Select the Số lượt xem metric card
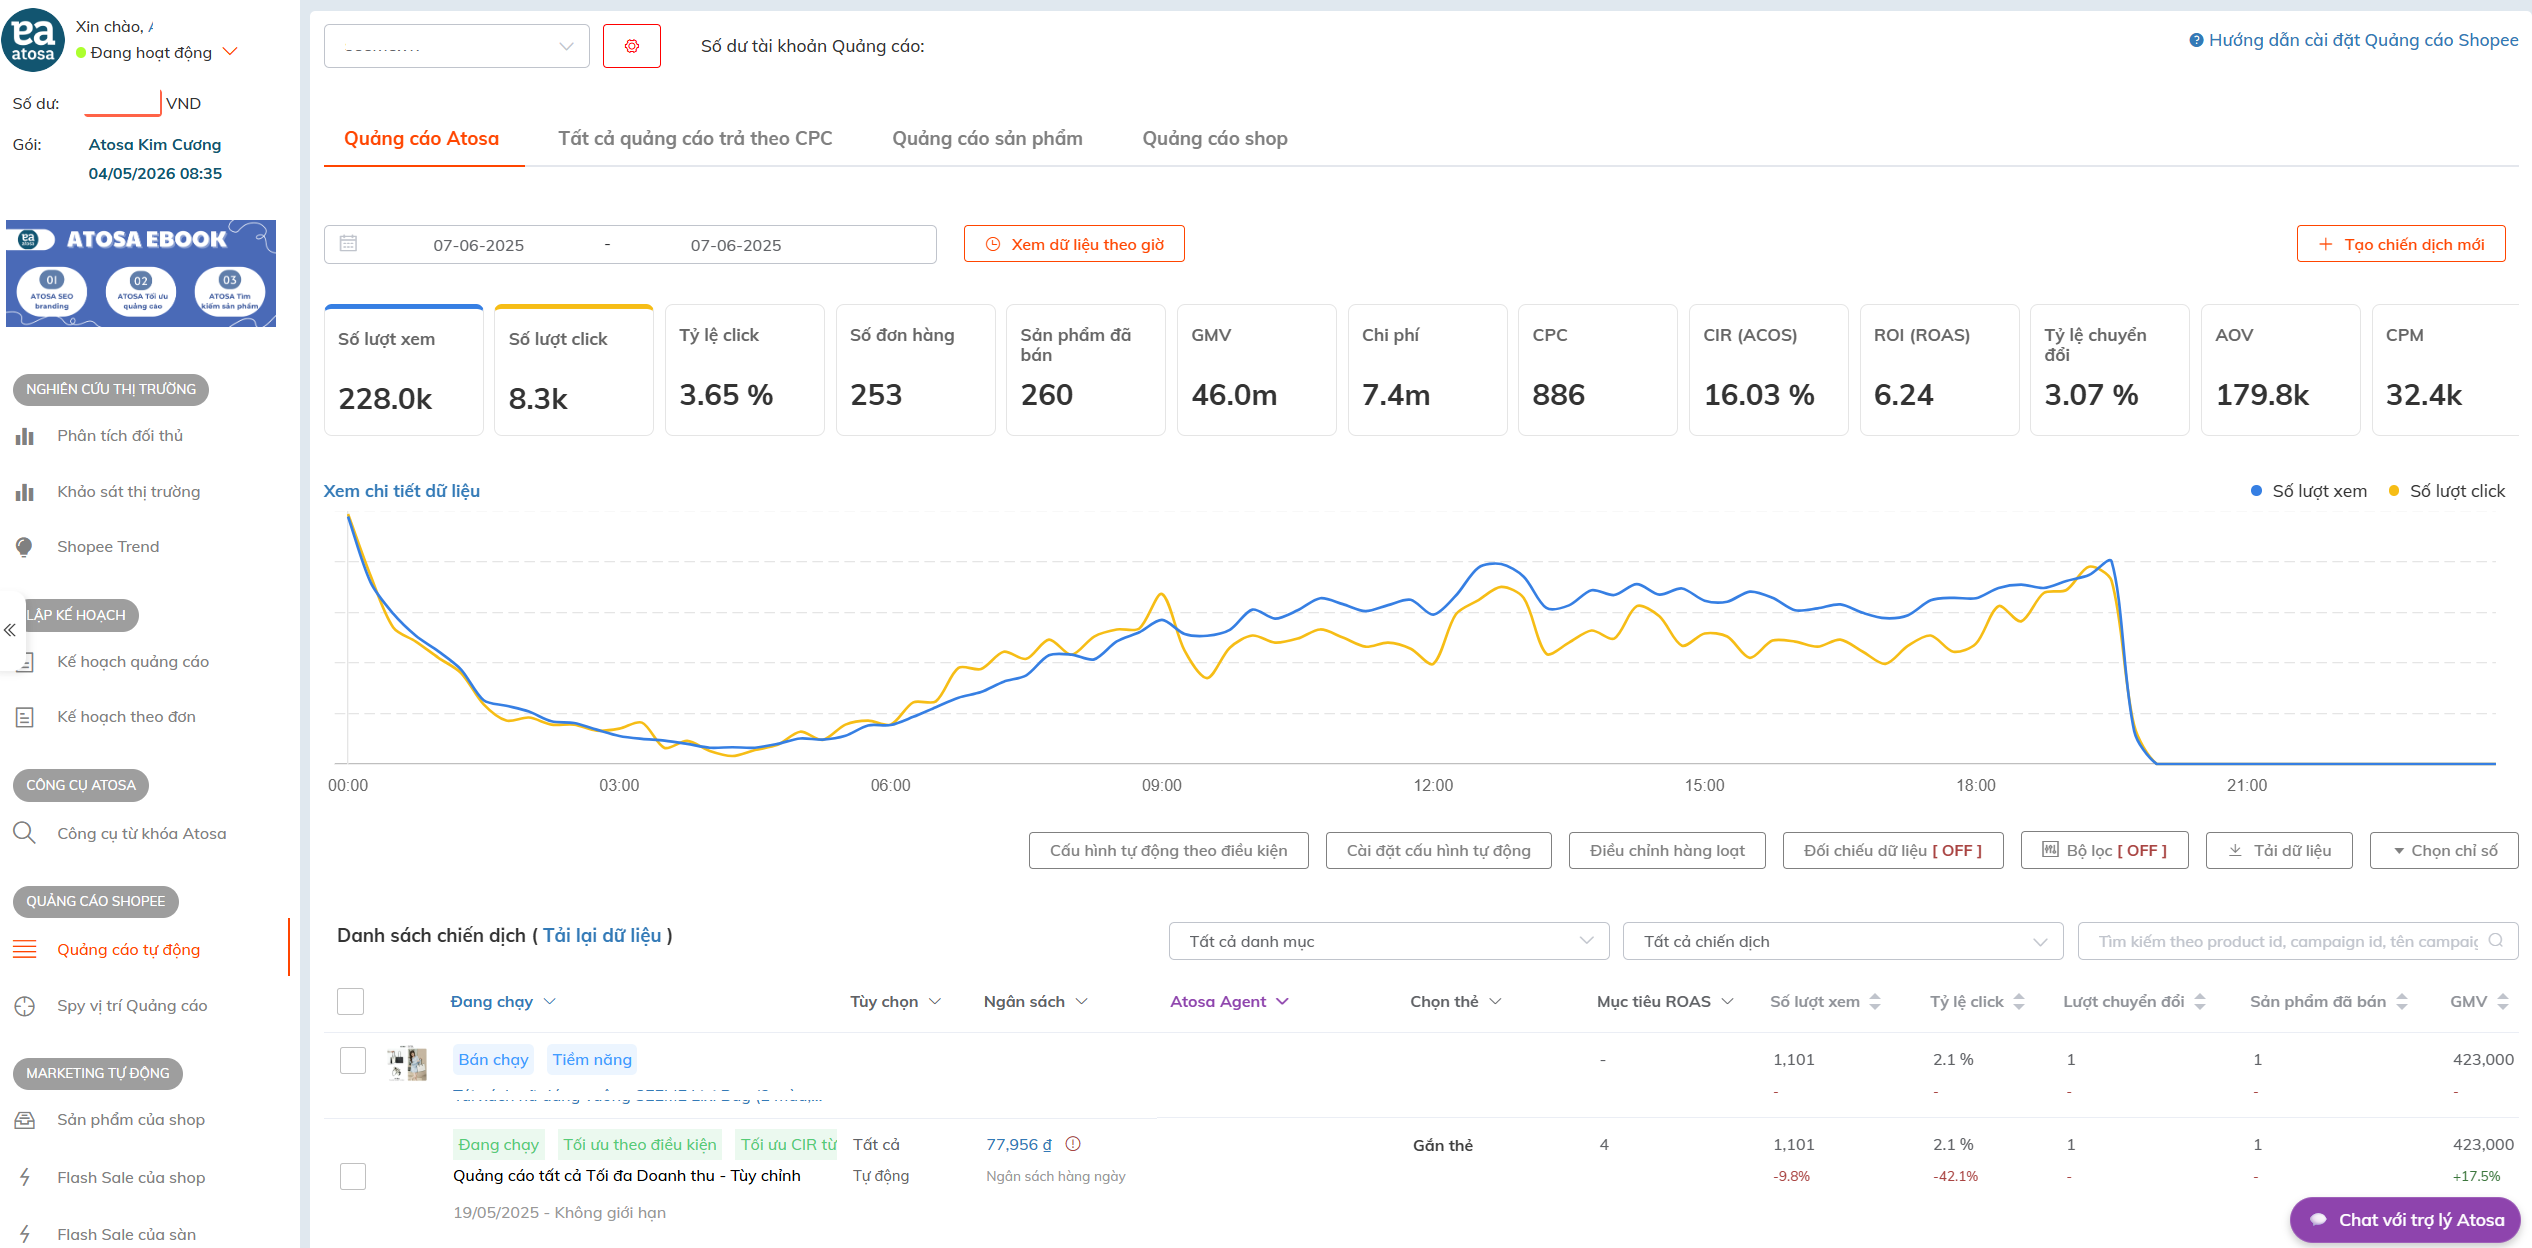Image resolution: width=2532 pixels, height=1248 pixels. click(404, 370)
